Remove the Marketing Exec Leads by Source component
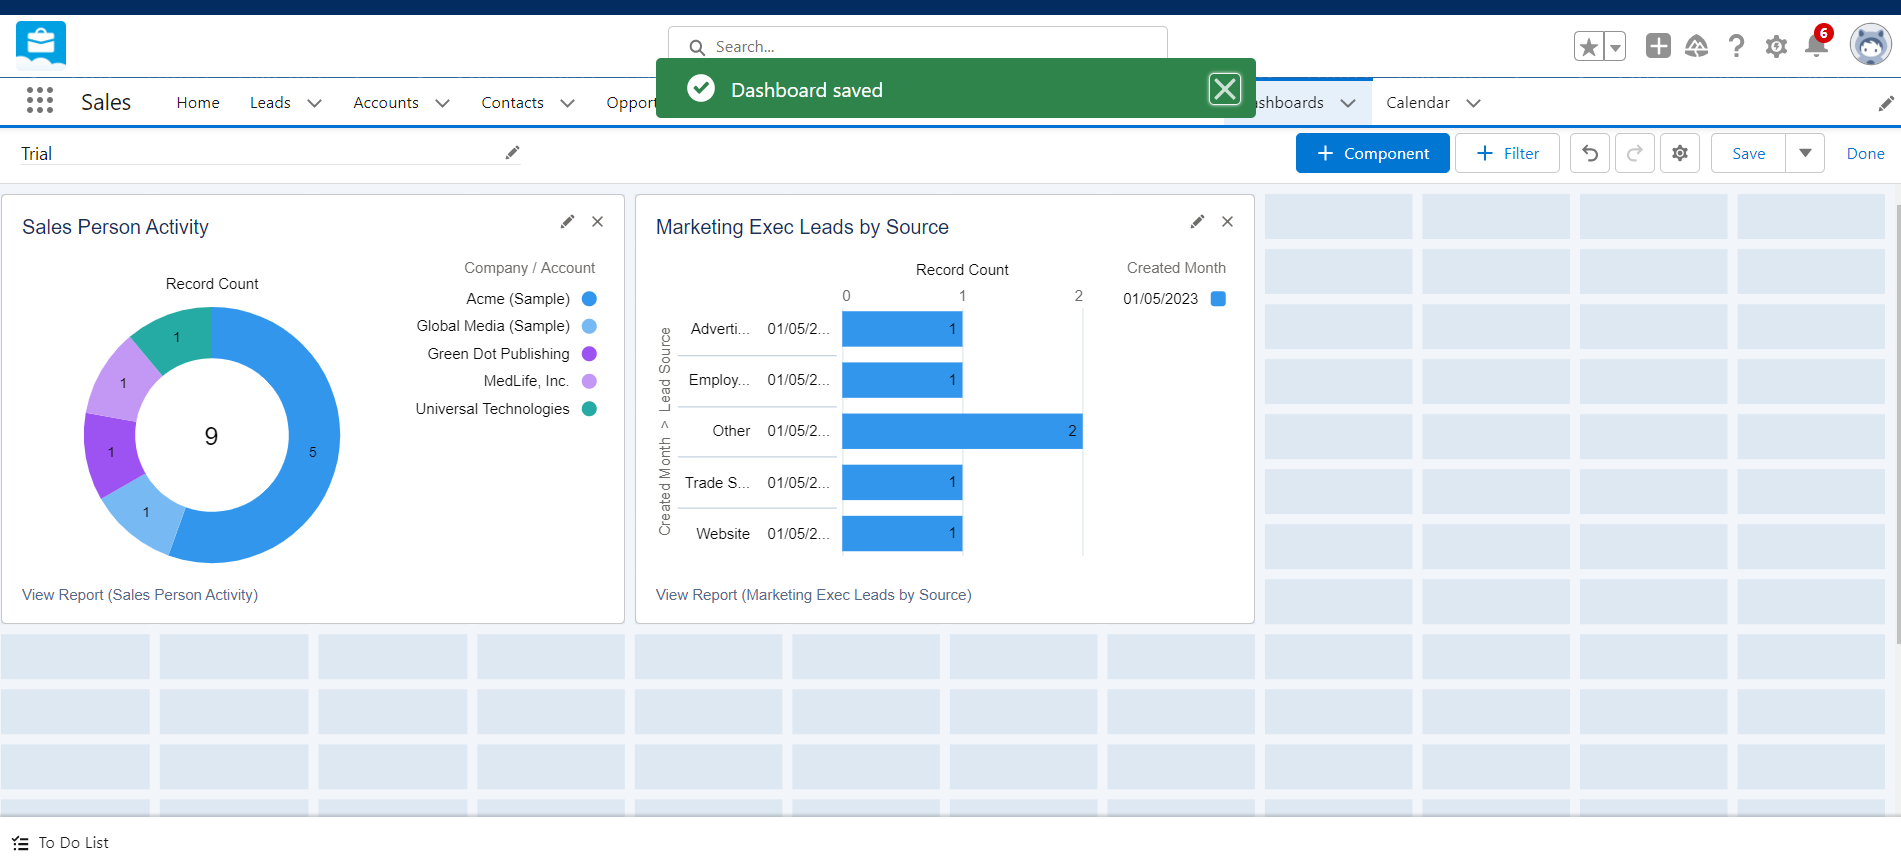Viewport: 1901px width, 860px height. pos(1227,222)
